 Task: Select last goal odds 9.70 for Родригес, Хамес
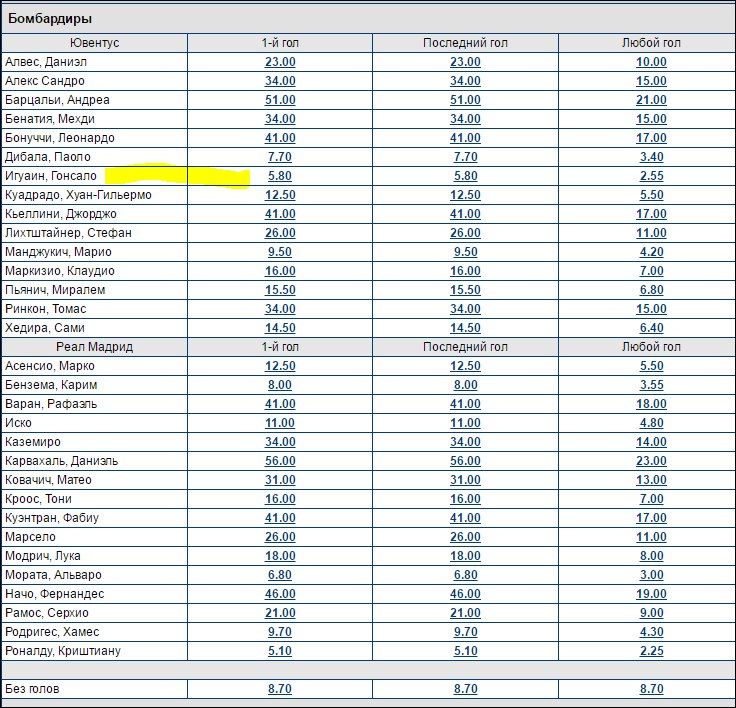[x=465, y=632]
